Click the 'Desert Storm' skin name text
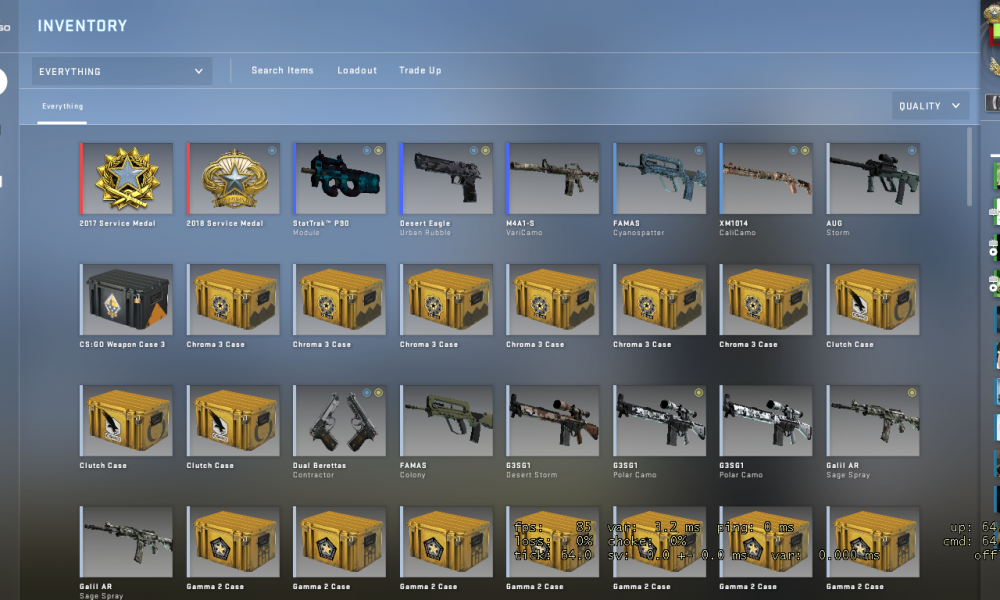The width and height of the screenshot is (1000, 600). [x=532, y=475]
